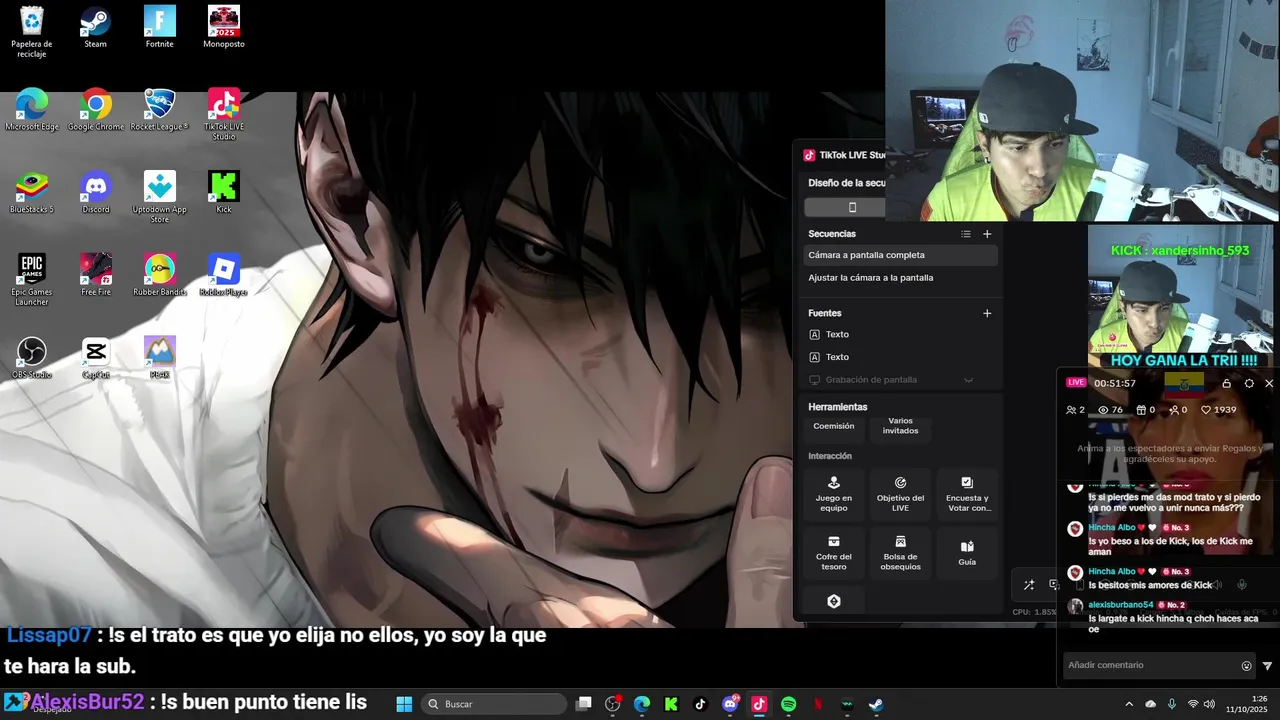
Task: Open TikTok LIVE Studio taskbar icon
Action: (759, 704)
